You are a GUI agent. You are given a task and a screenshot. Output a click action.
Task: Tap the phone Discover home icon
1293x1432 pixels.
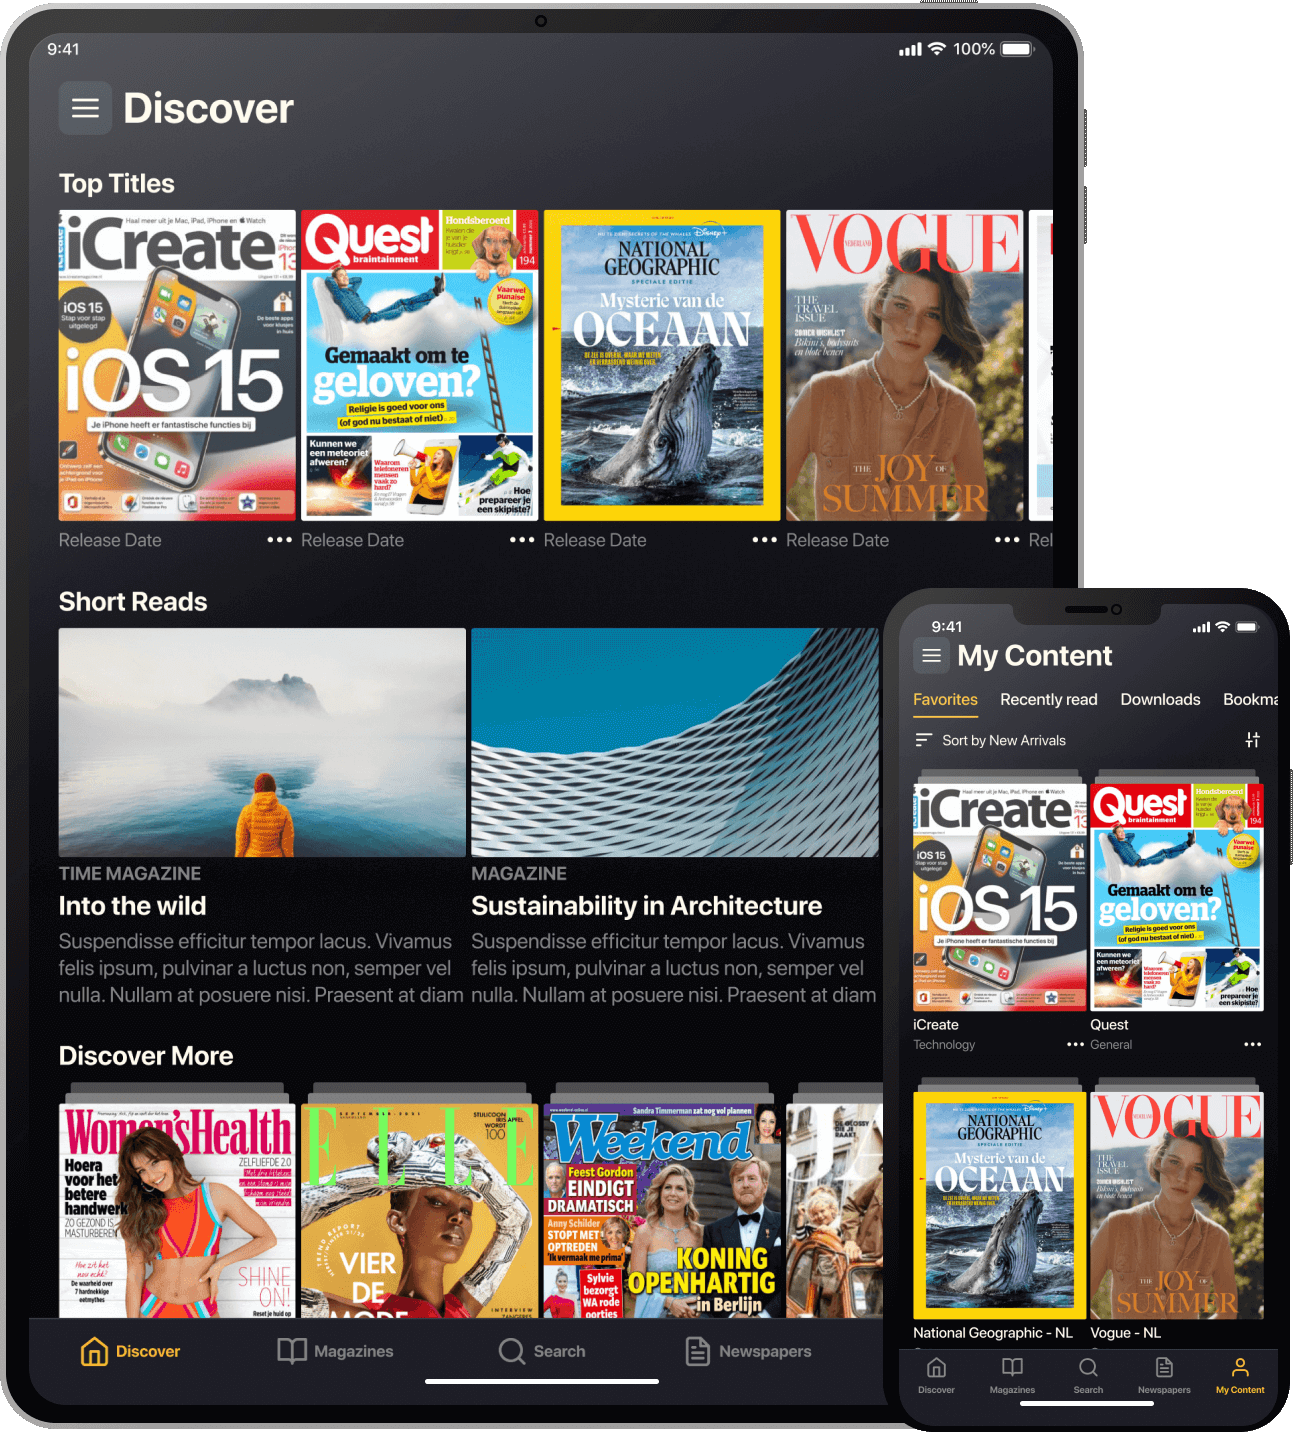(936, 1368)
